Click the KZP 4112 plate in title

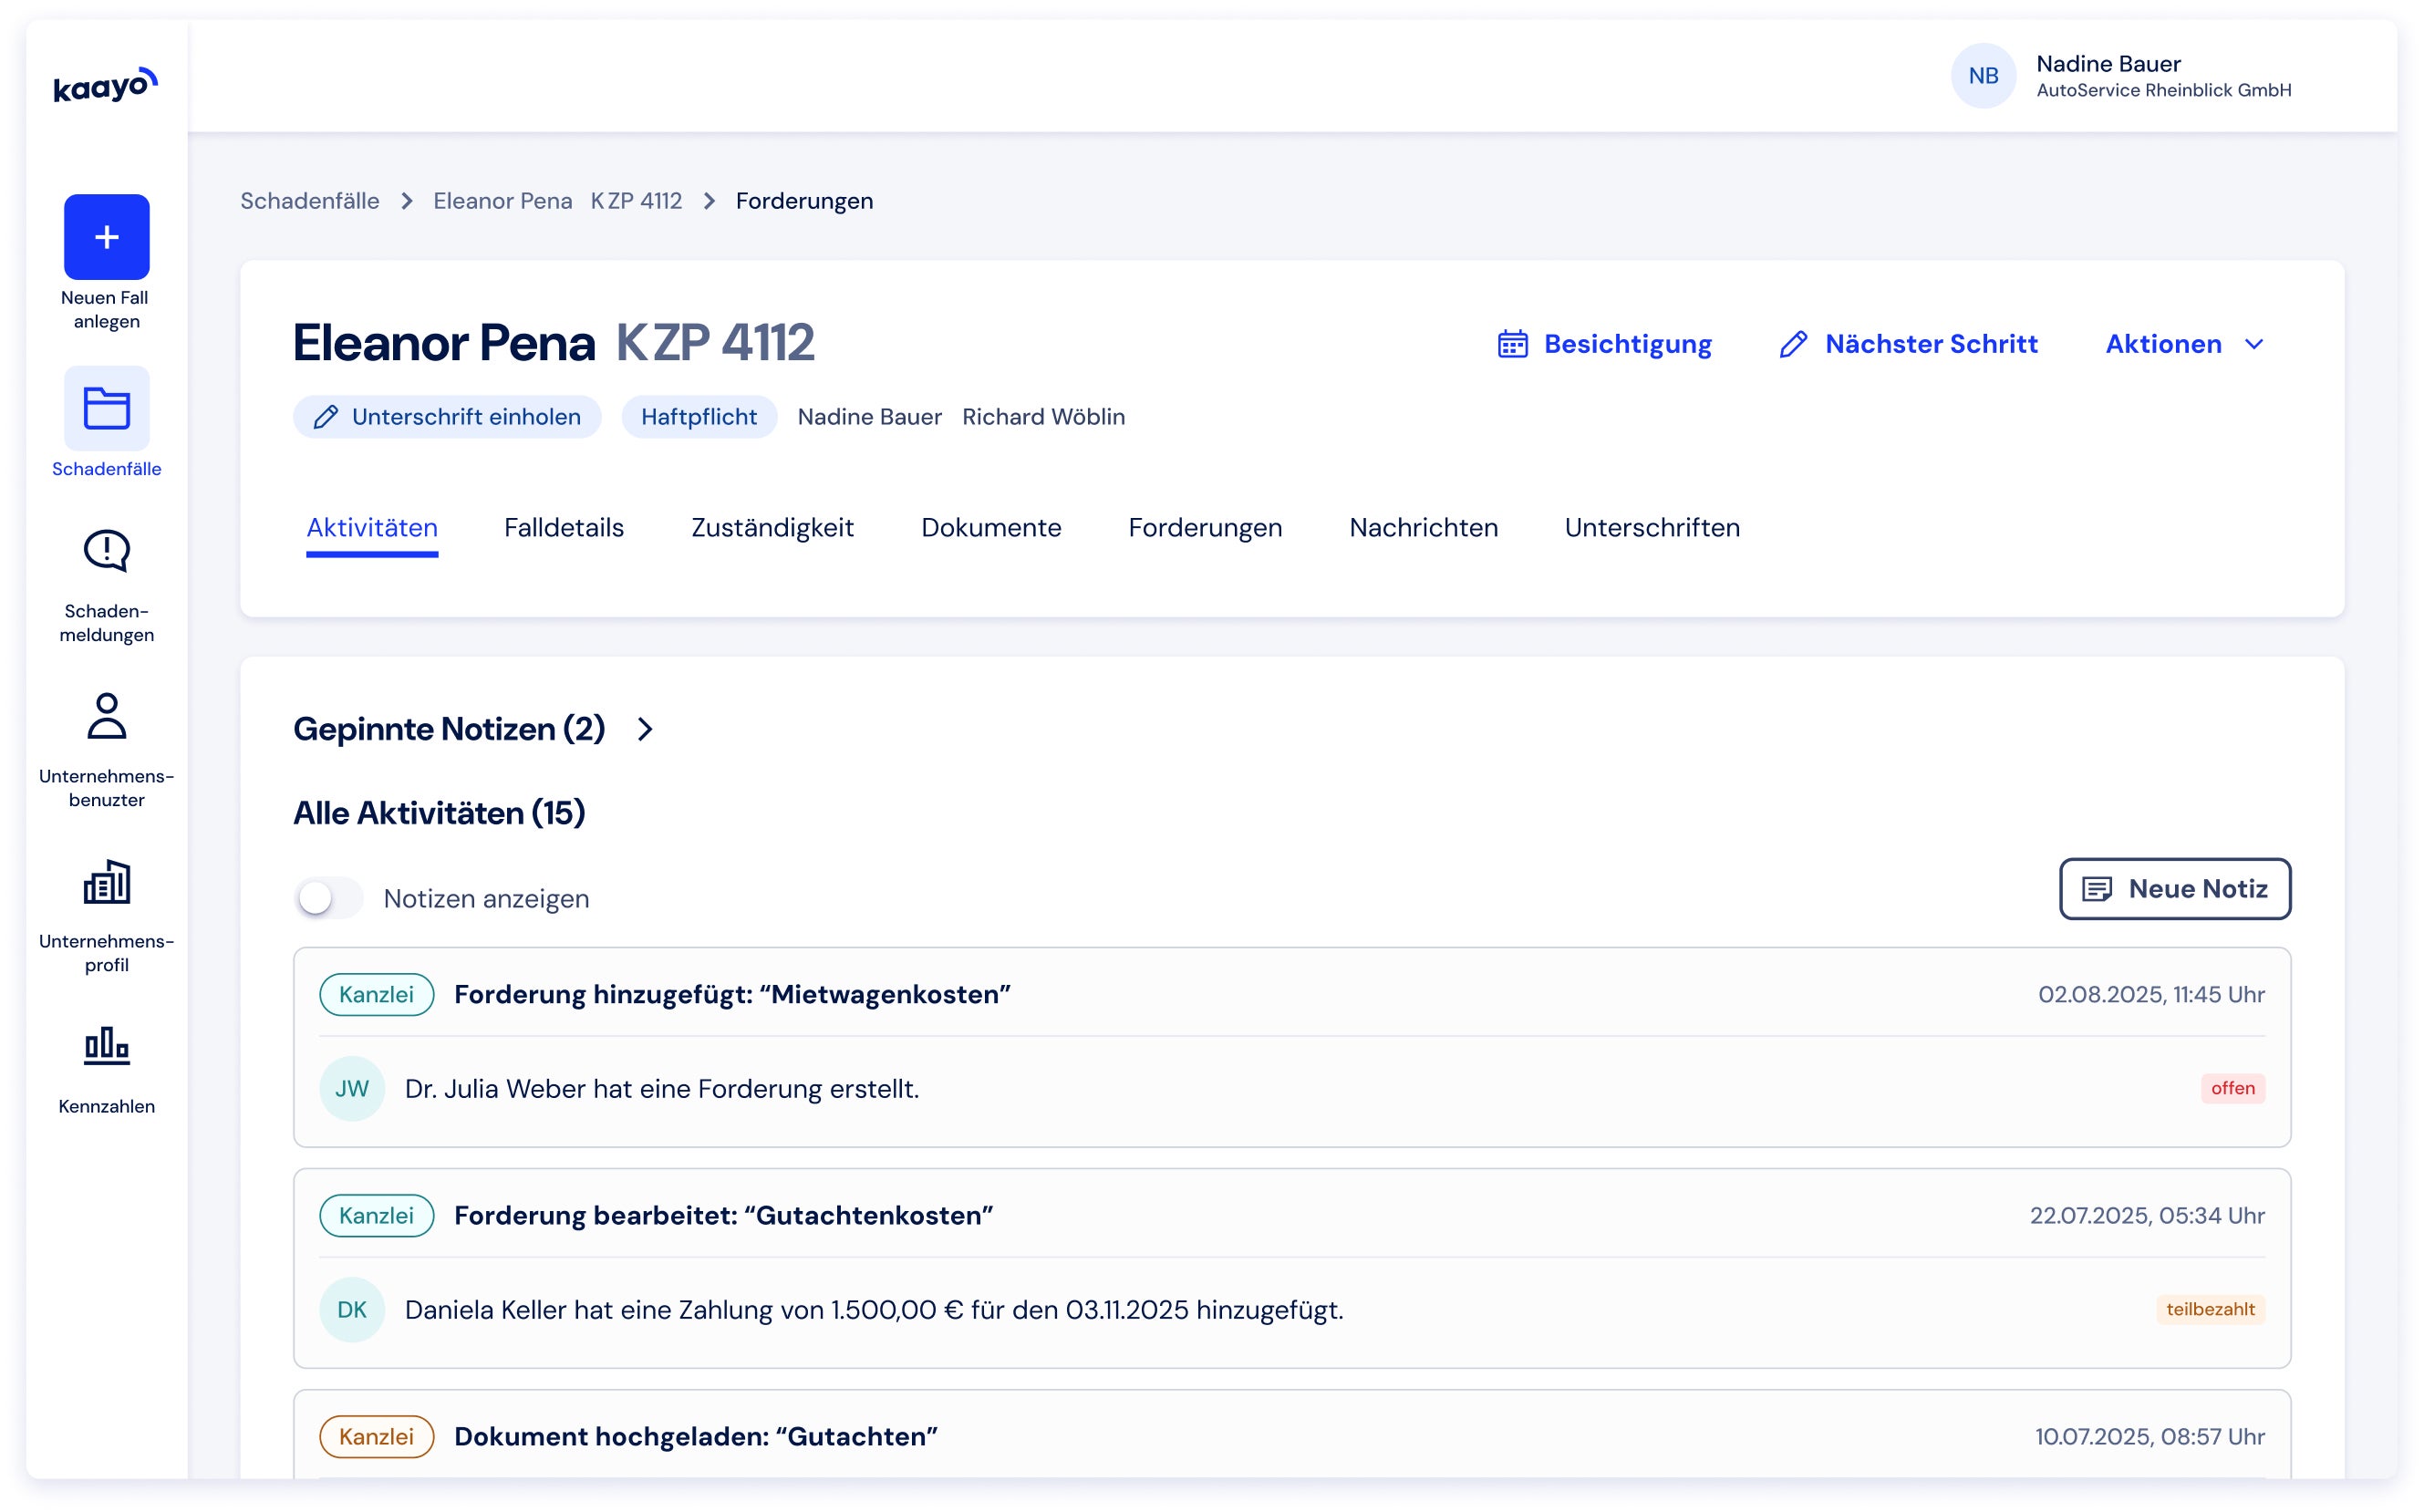pos(715,343)
